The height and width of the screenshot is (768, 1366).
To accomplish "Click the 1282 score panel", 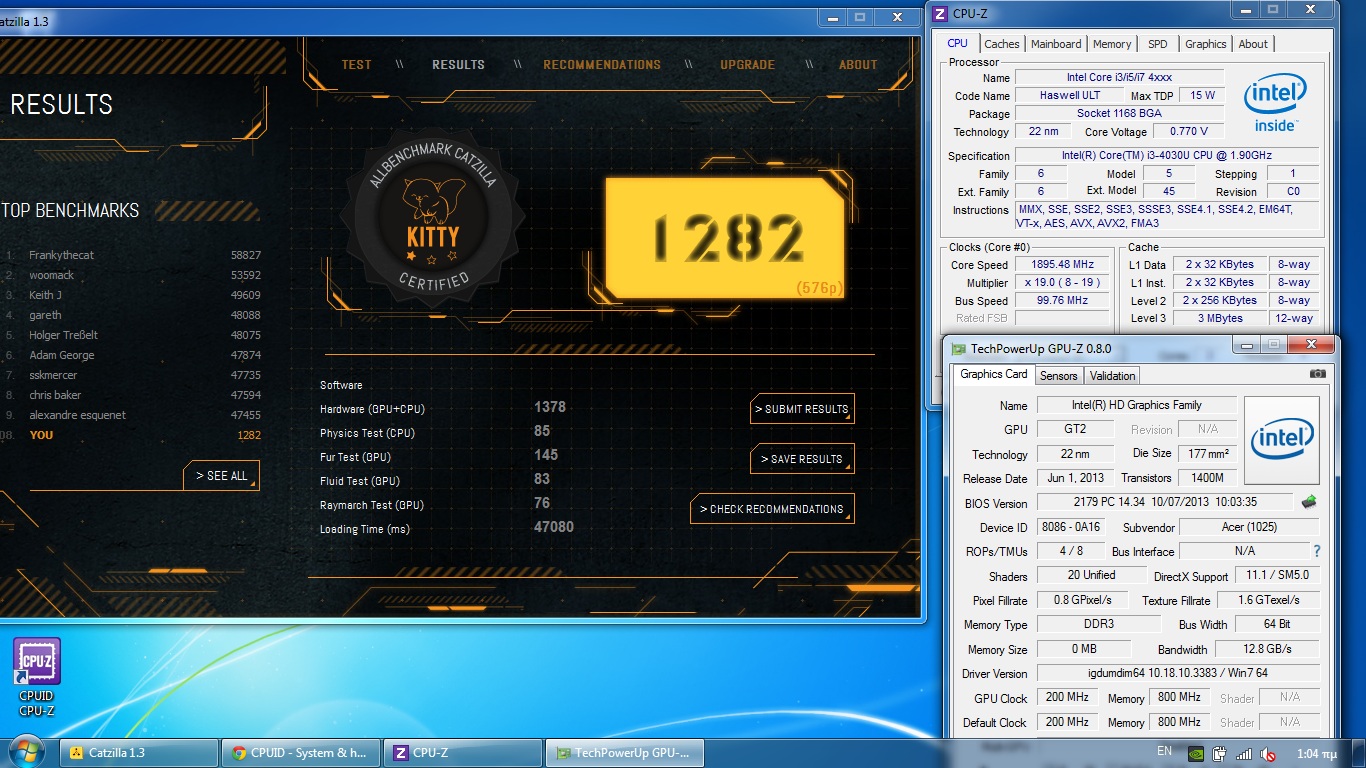I will click(727, 238).
